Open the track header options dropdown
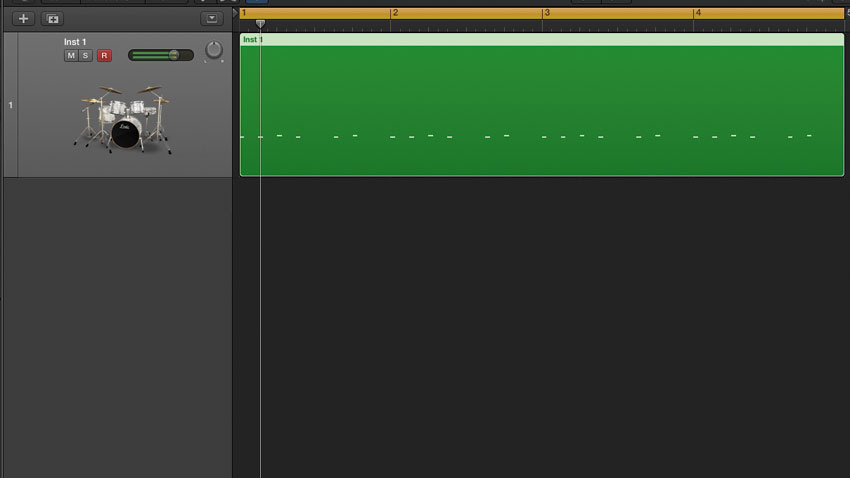This screenshot has width=850, height=478. (211, 18)
